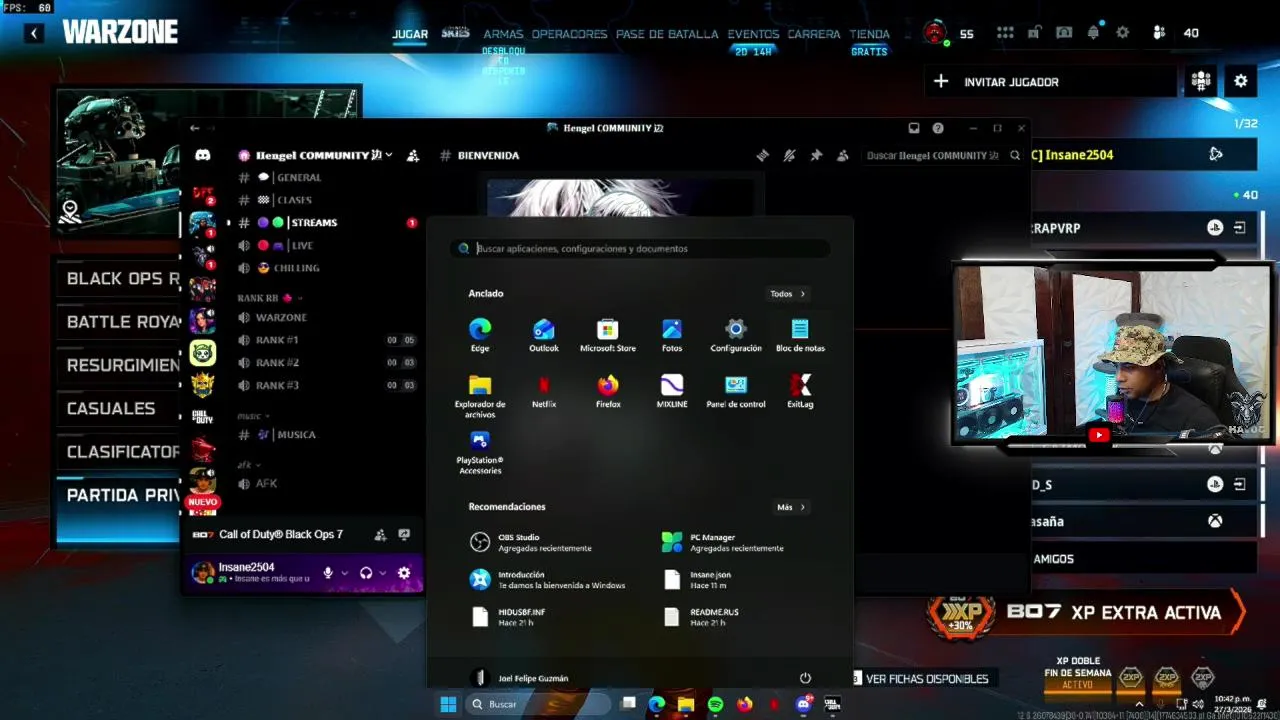Open Discord threads icon in channel header
This screenshot has width=1280, height=720.
pyautogui.click(x=762, y=155)
